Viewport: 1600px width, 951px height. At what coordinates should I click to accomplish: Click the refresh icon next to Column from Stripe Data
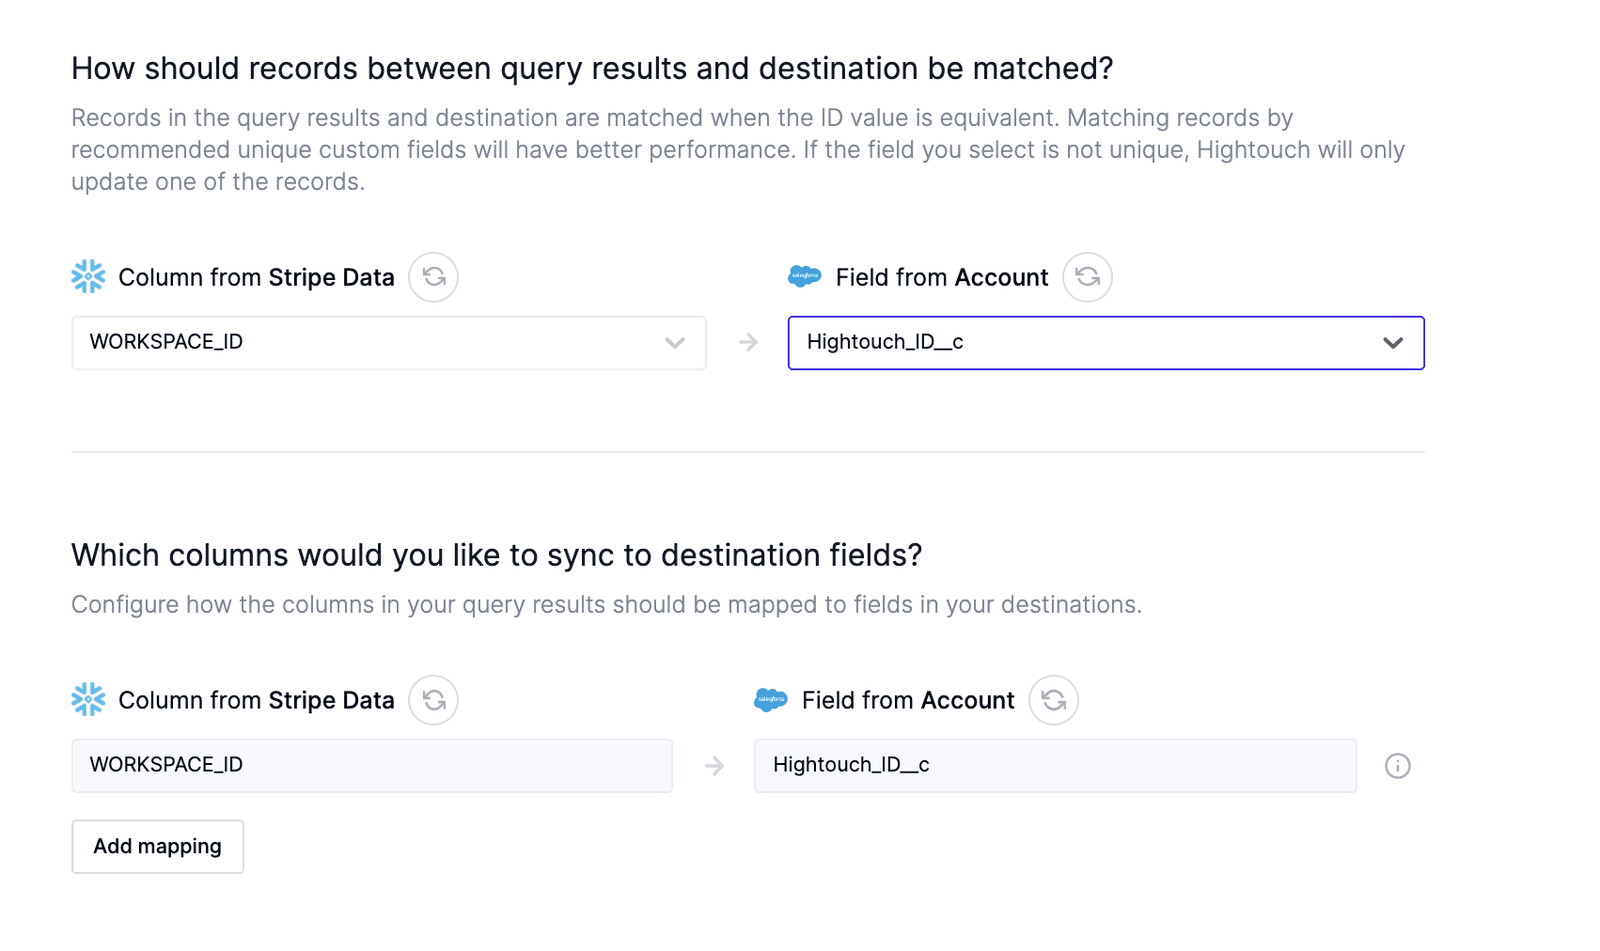[433, 277]
